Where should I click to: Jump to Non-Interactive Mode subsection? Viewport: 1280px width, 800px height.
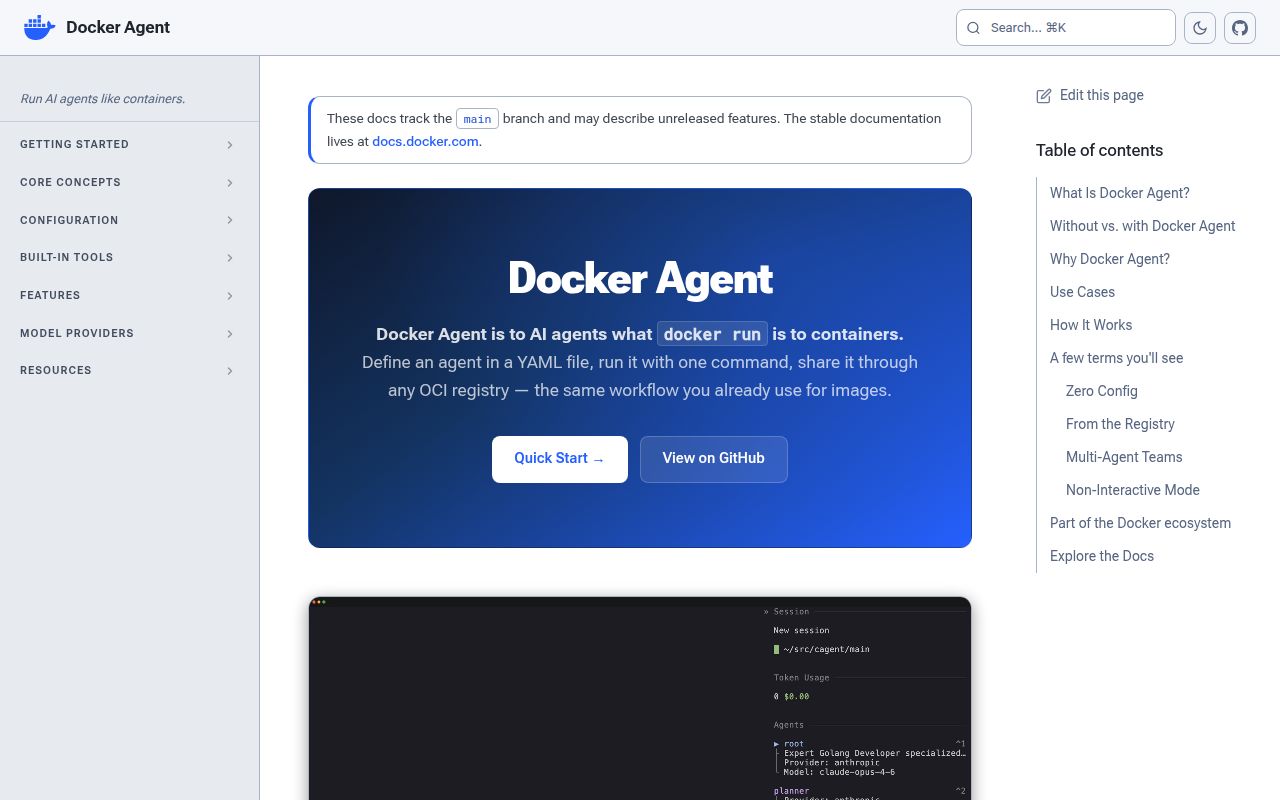1133,490
